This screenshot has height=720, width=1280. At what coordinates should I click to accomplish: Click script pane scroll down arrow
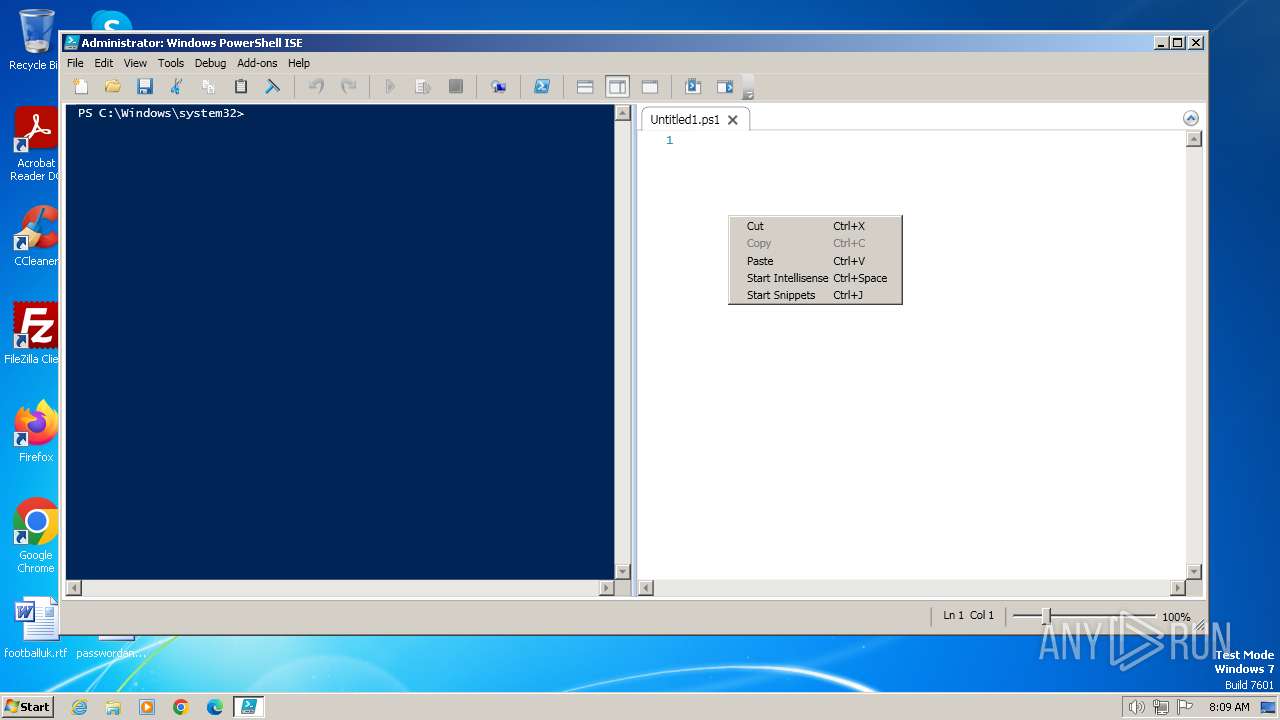1193,572
